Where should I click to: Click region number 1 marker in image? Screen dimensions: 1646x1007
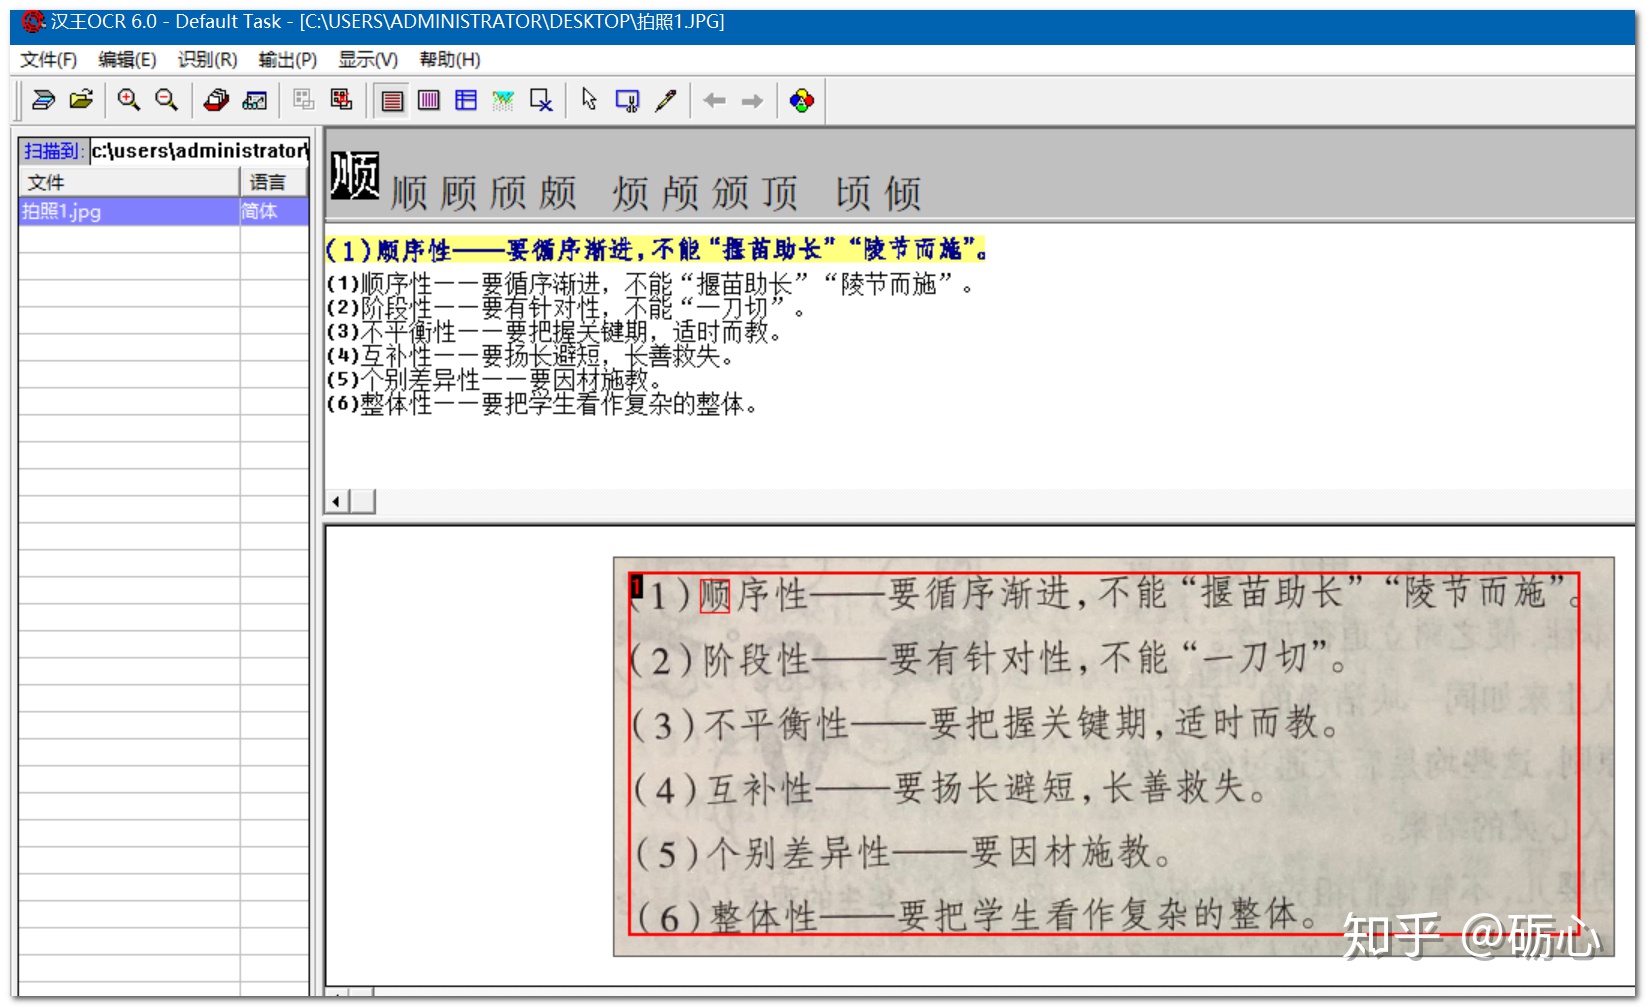pyautogui.click(x=636, y=586)
